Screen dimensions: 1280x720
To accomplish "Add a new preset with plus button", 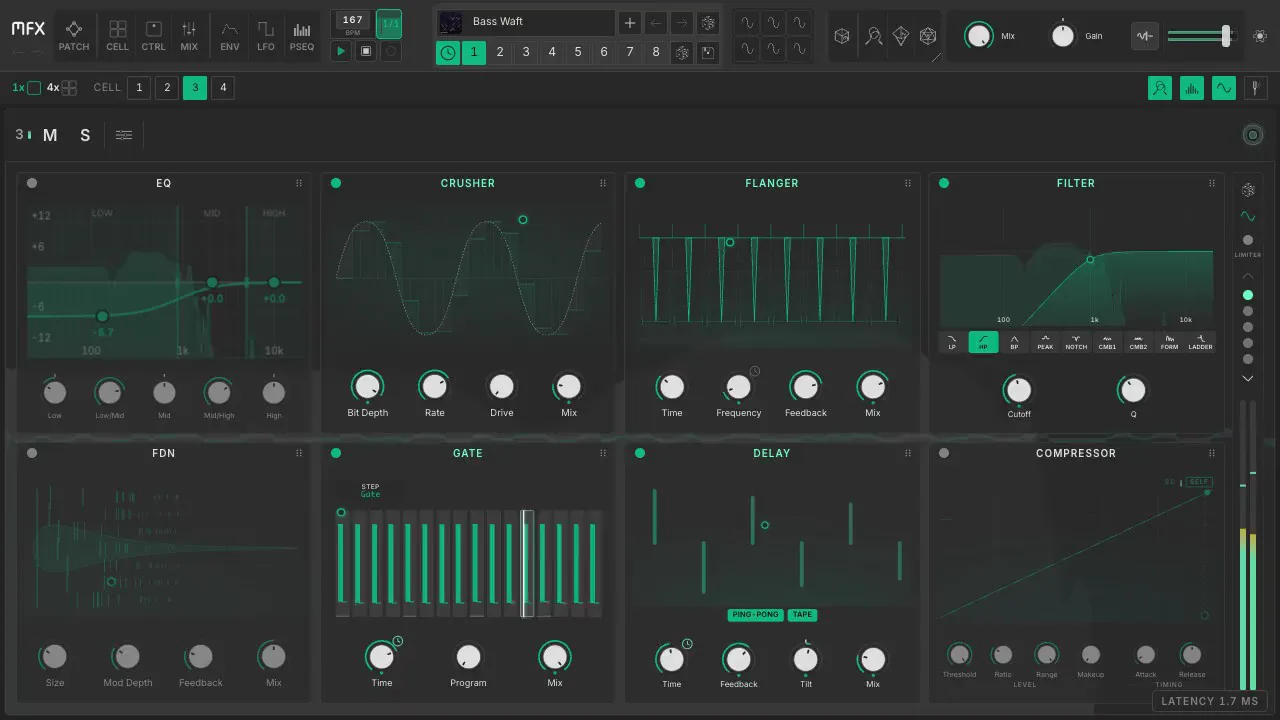I will click(629, 22).
